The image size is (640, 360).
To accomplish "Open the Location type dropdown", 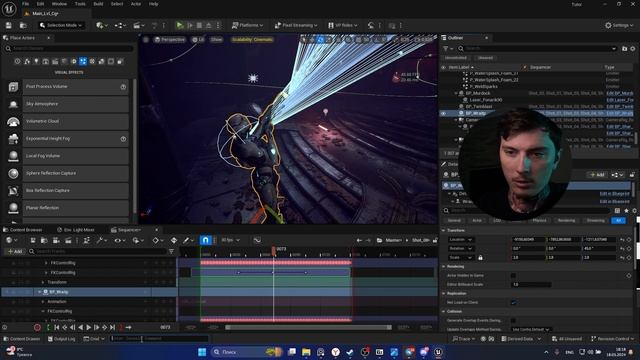I will click(x=461, y=240).
